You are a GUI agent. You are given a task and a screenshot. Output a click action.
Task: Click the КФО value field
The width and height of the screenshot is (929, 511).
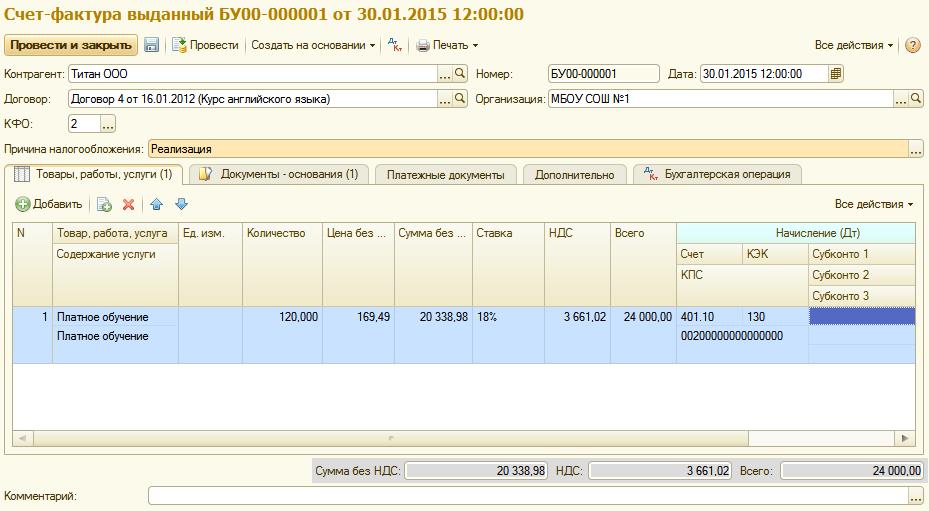[84, 124]
